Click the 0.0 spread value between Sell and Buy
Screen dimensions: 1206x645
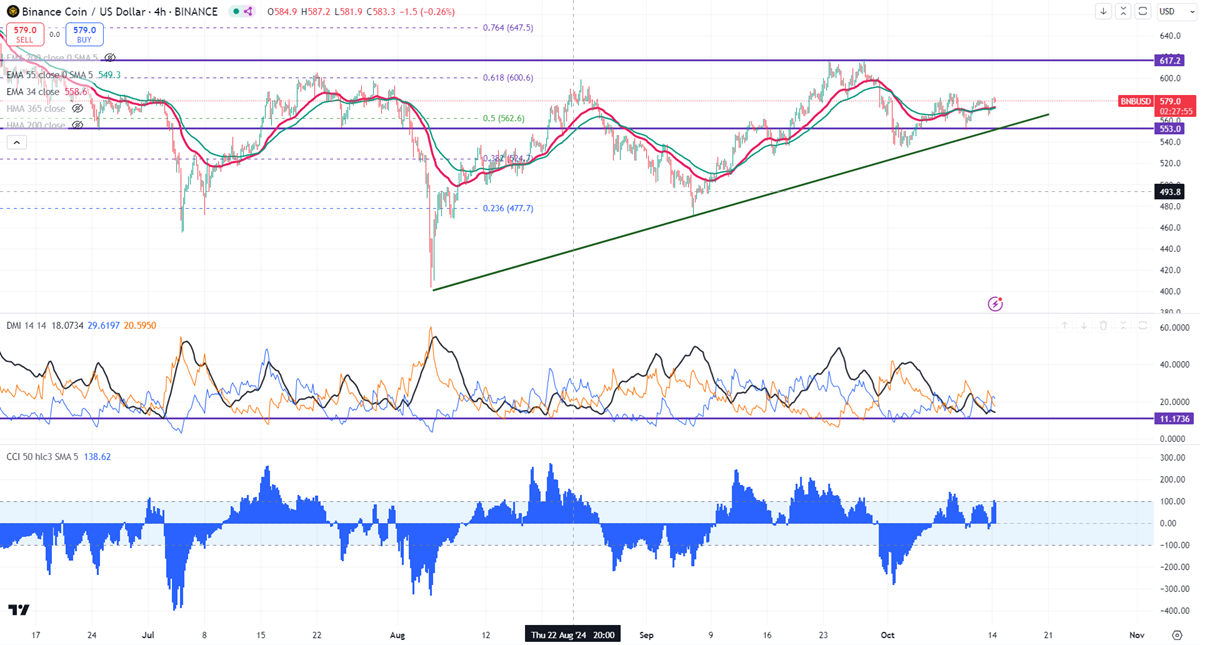(x=55, y=35)
